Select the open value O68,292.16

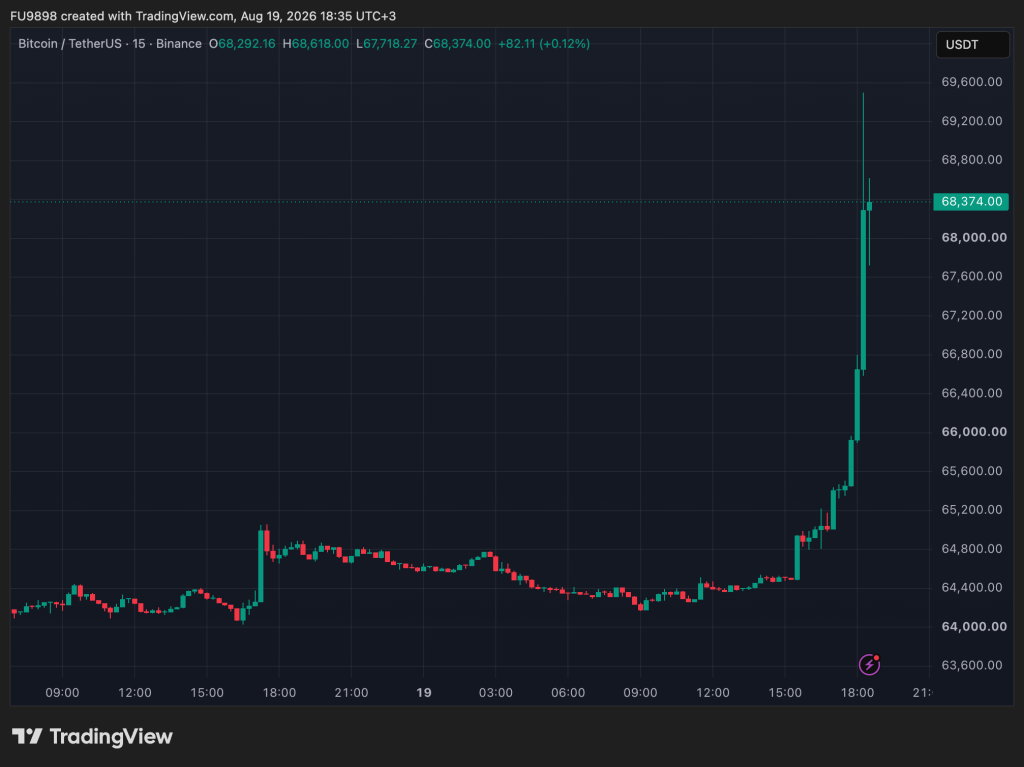242,44
